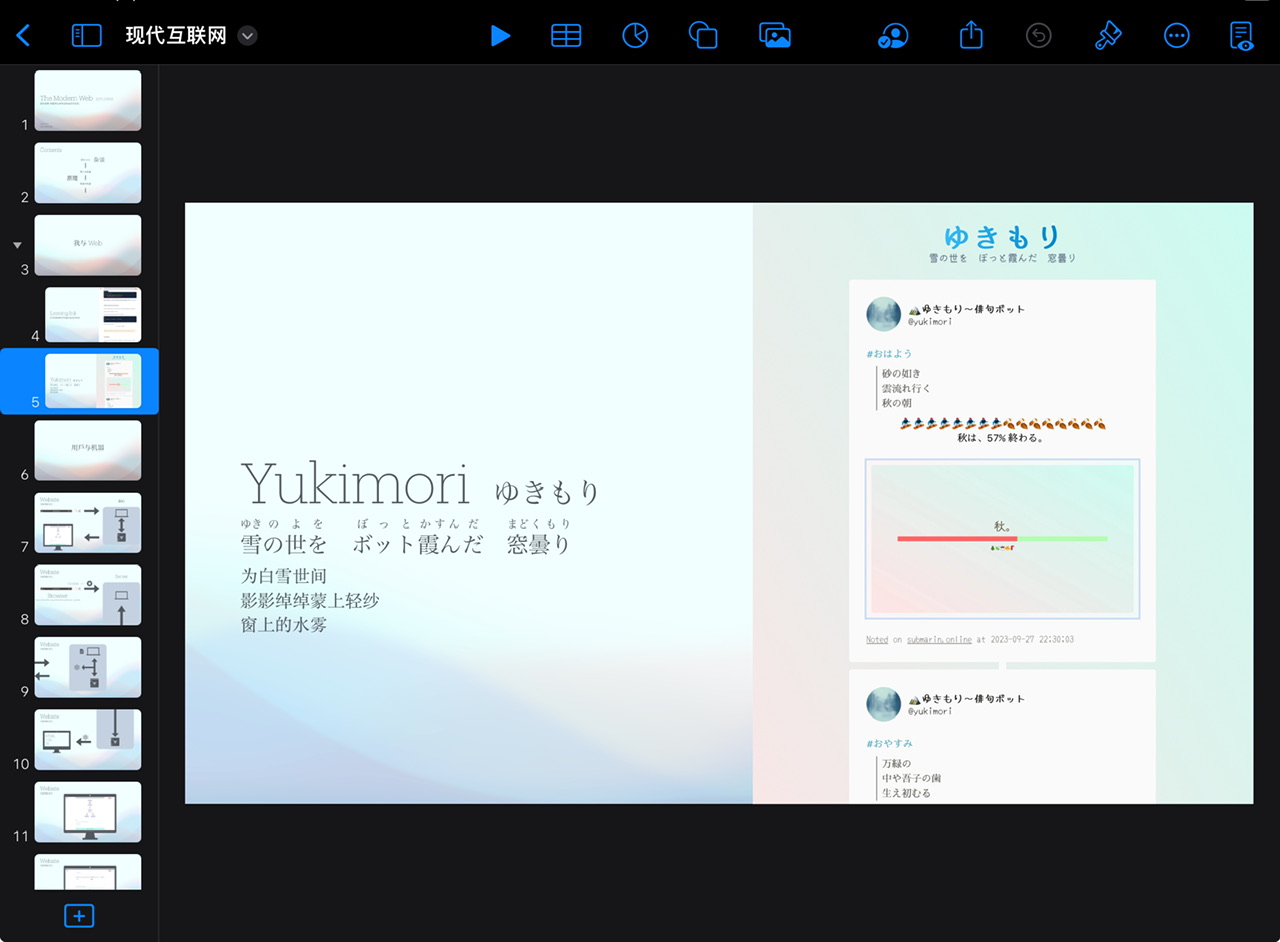Image resolution: width=1280 pixels, height=942 pixels.
Task: Insert a shape
Action: click(703, 36)
